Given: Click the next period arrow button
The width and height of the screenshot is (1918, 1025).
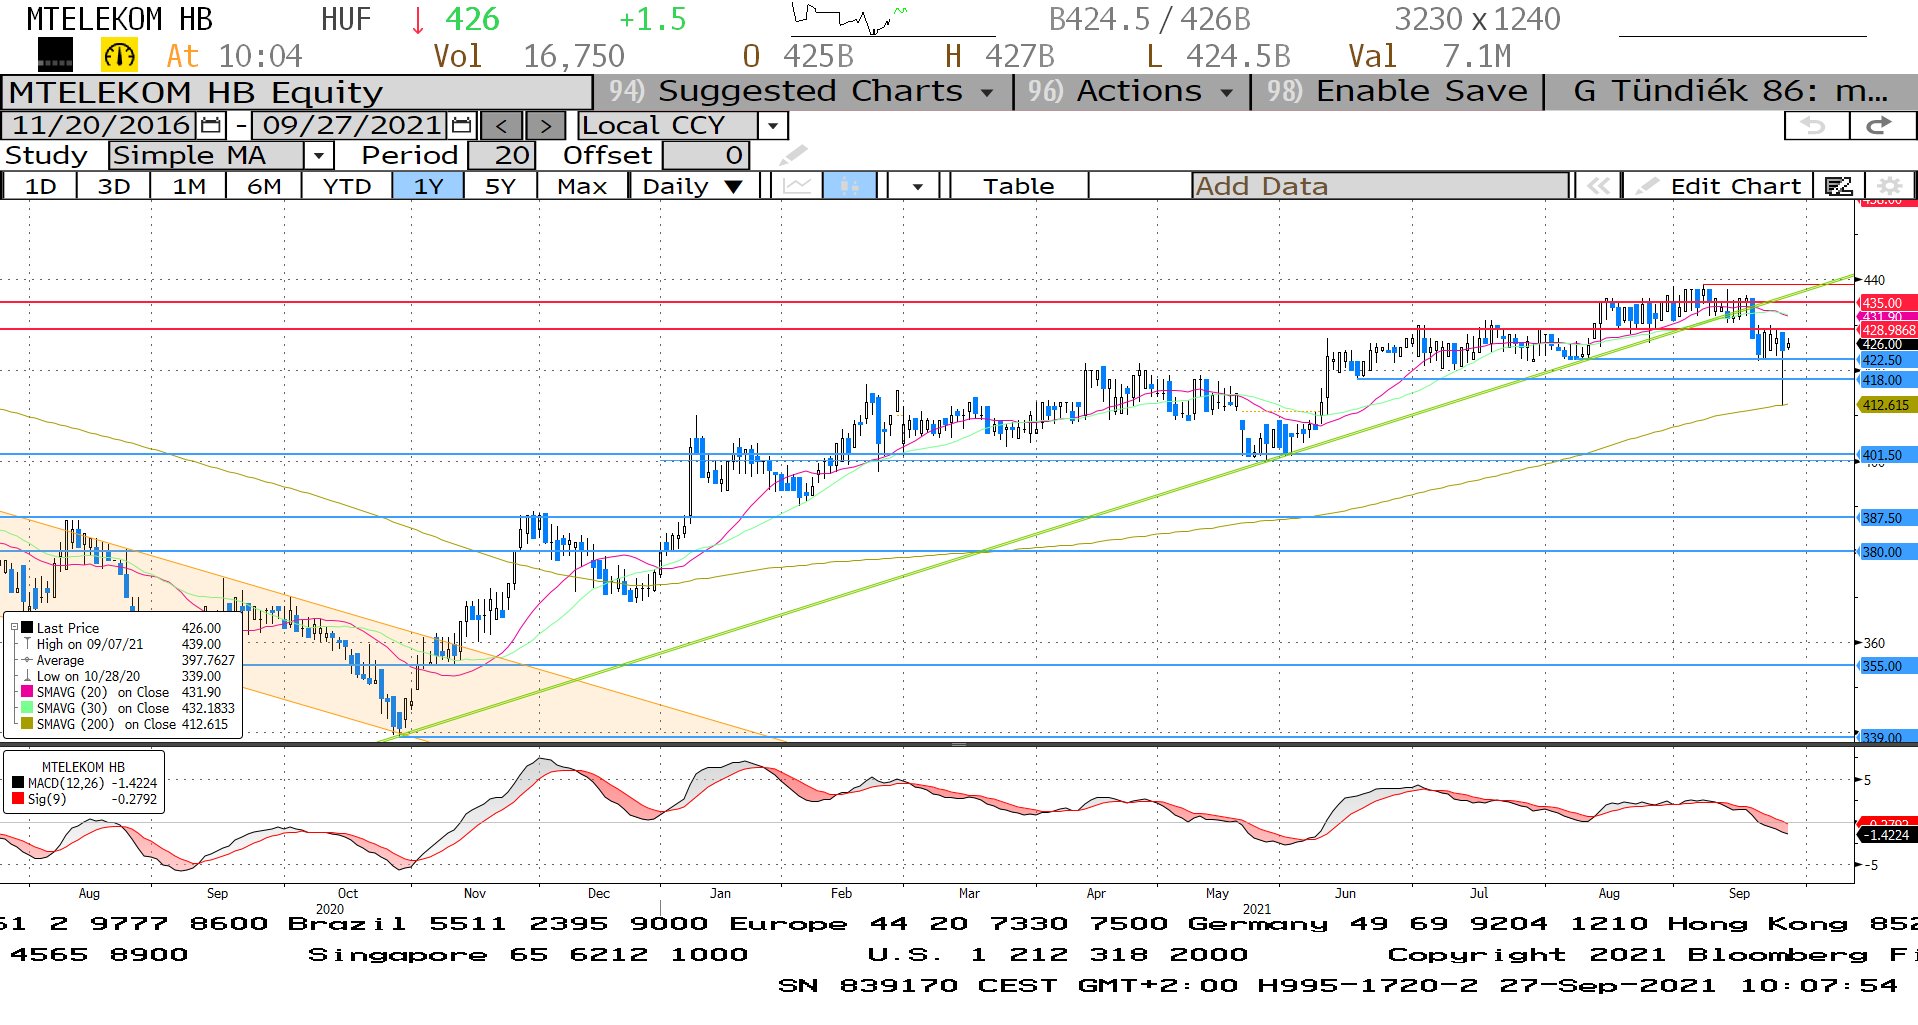Looking at the screenshot, I should point(545,126).
